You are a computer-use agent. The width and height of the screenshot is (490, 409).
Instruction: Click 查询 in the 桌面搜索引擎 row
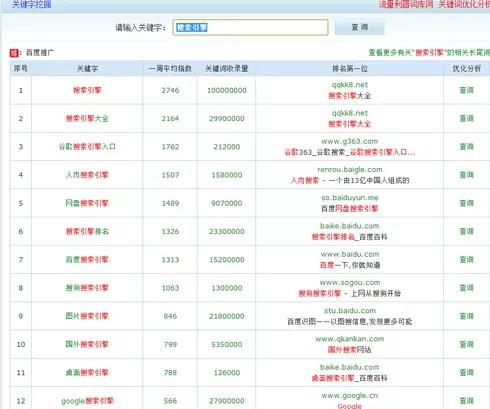point(467,373)
